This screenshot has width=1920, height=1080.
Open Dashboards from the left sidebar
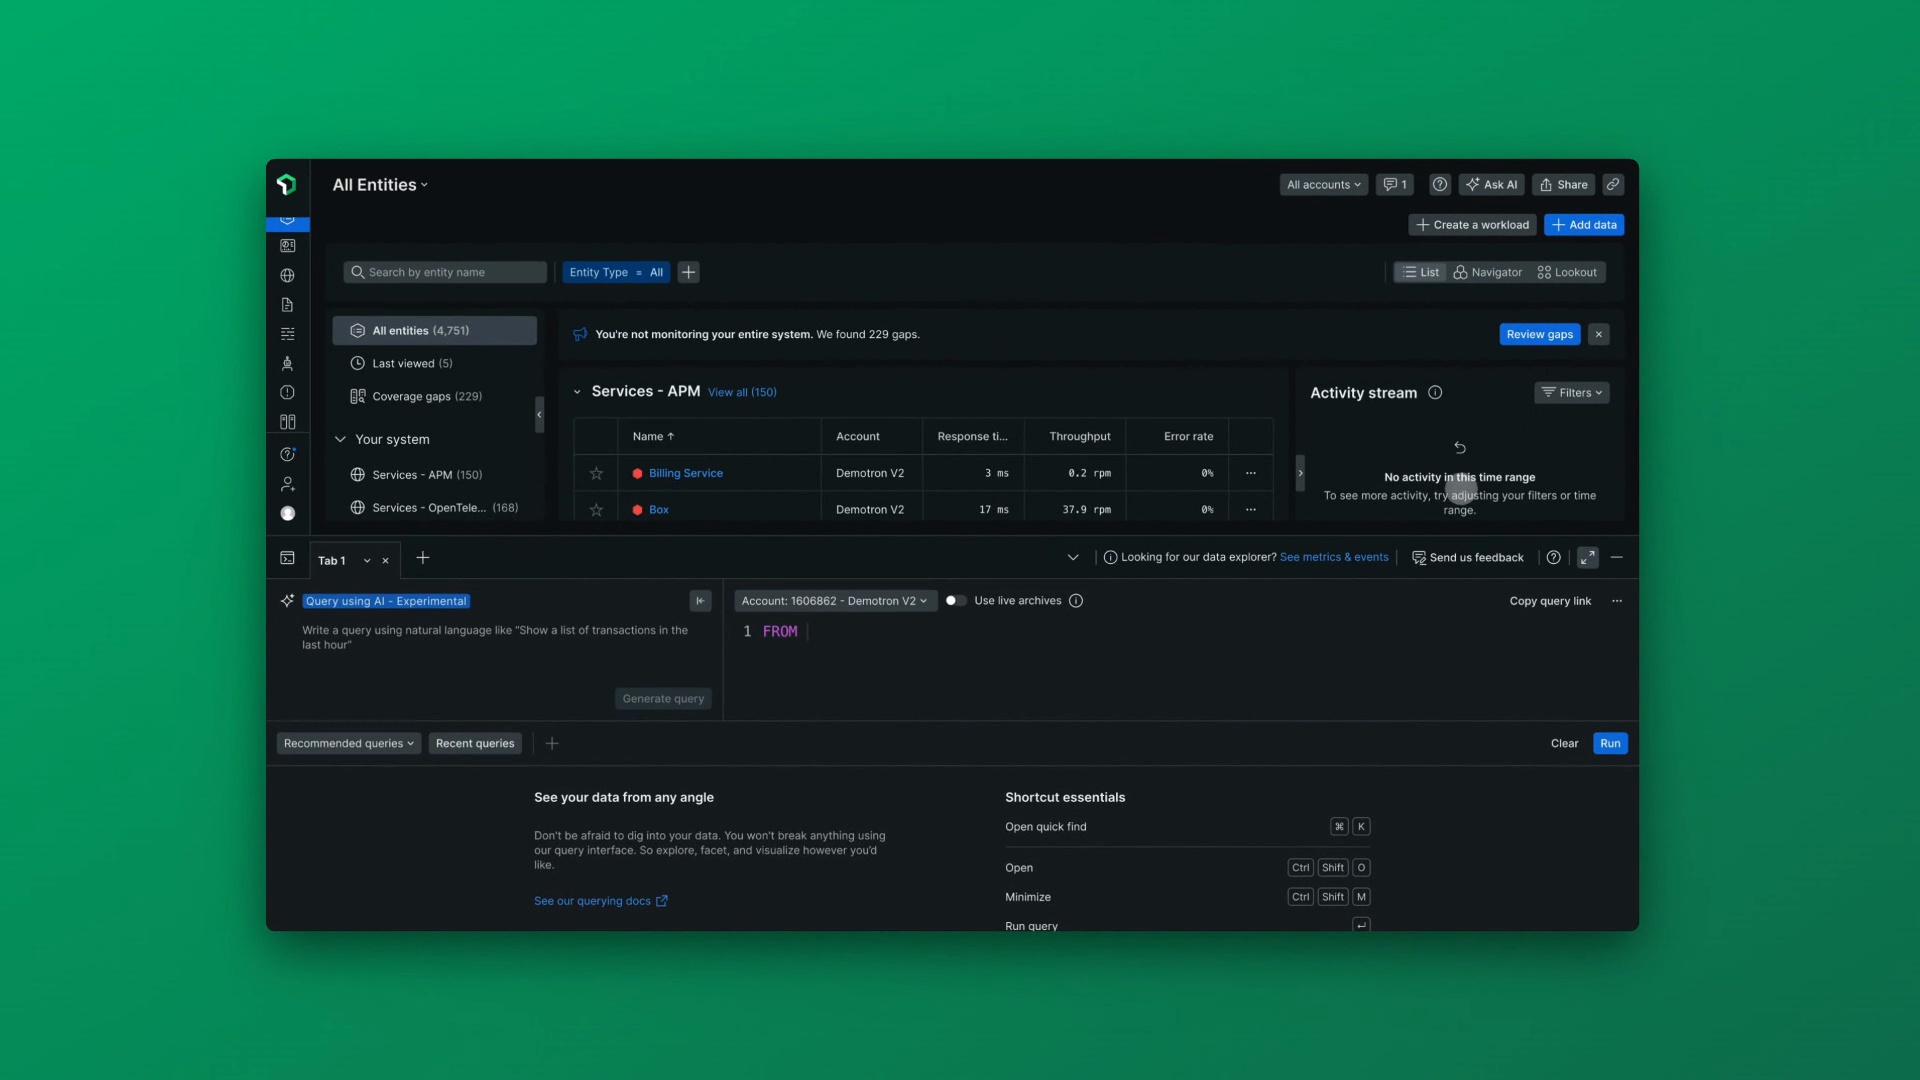tap(287, 246)
